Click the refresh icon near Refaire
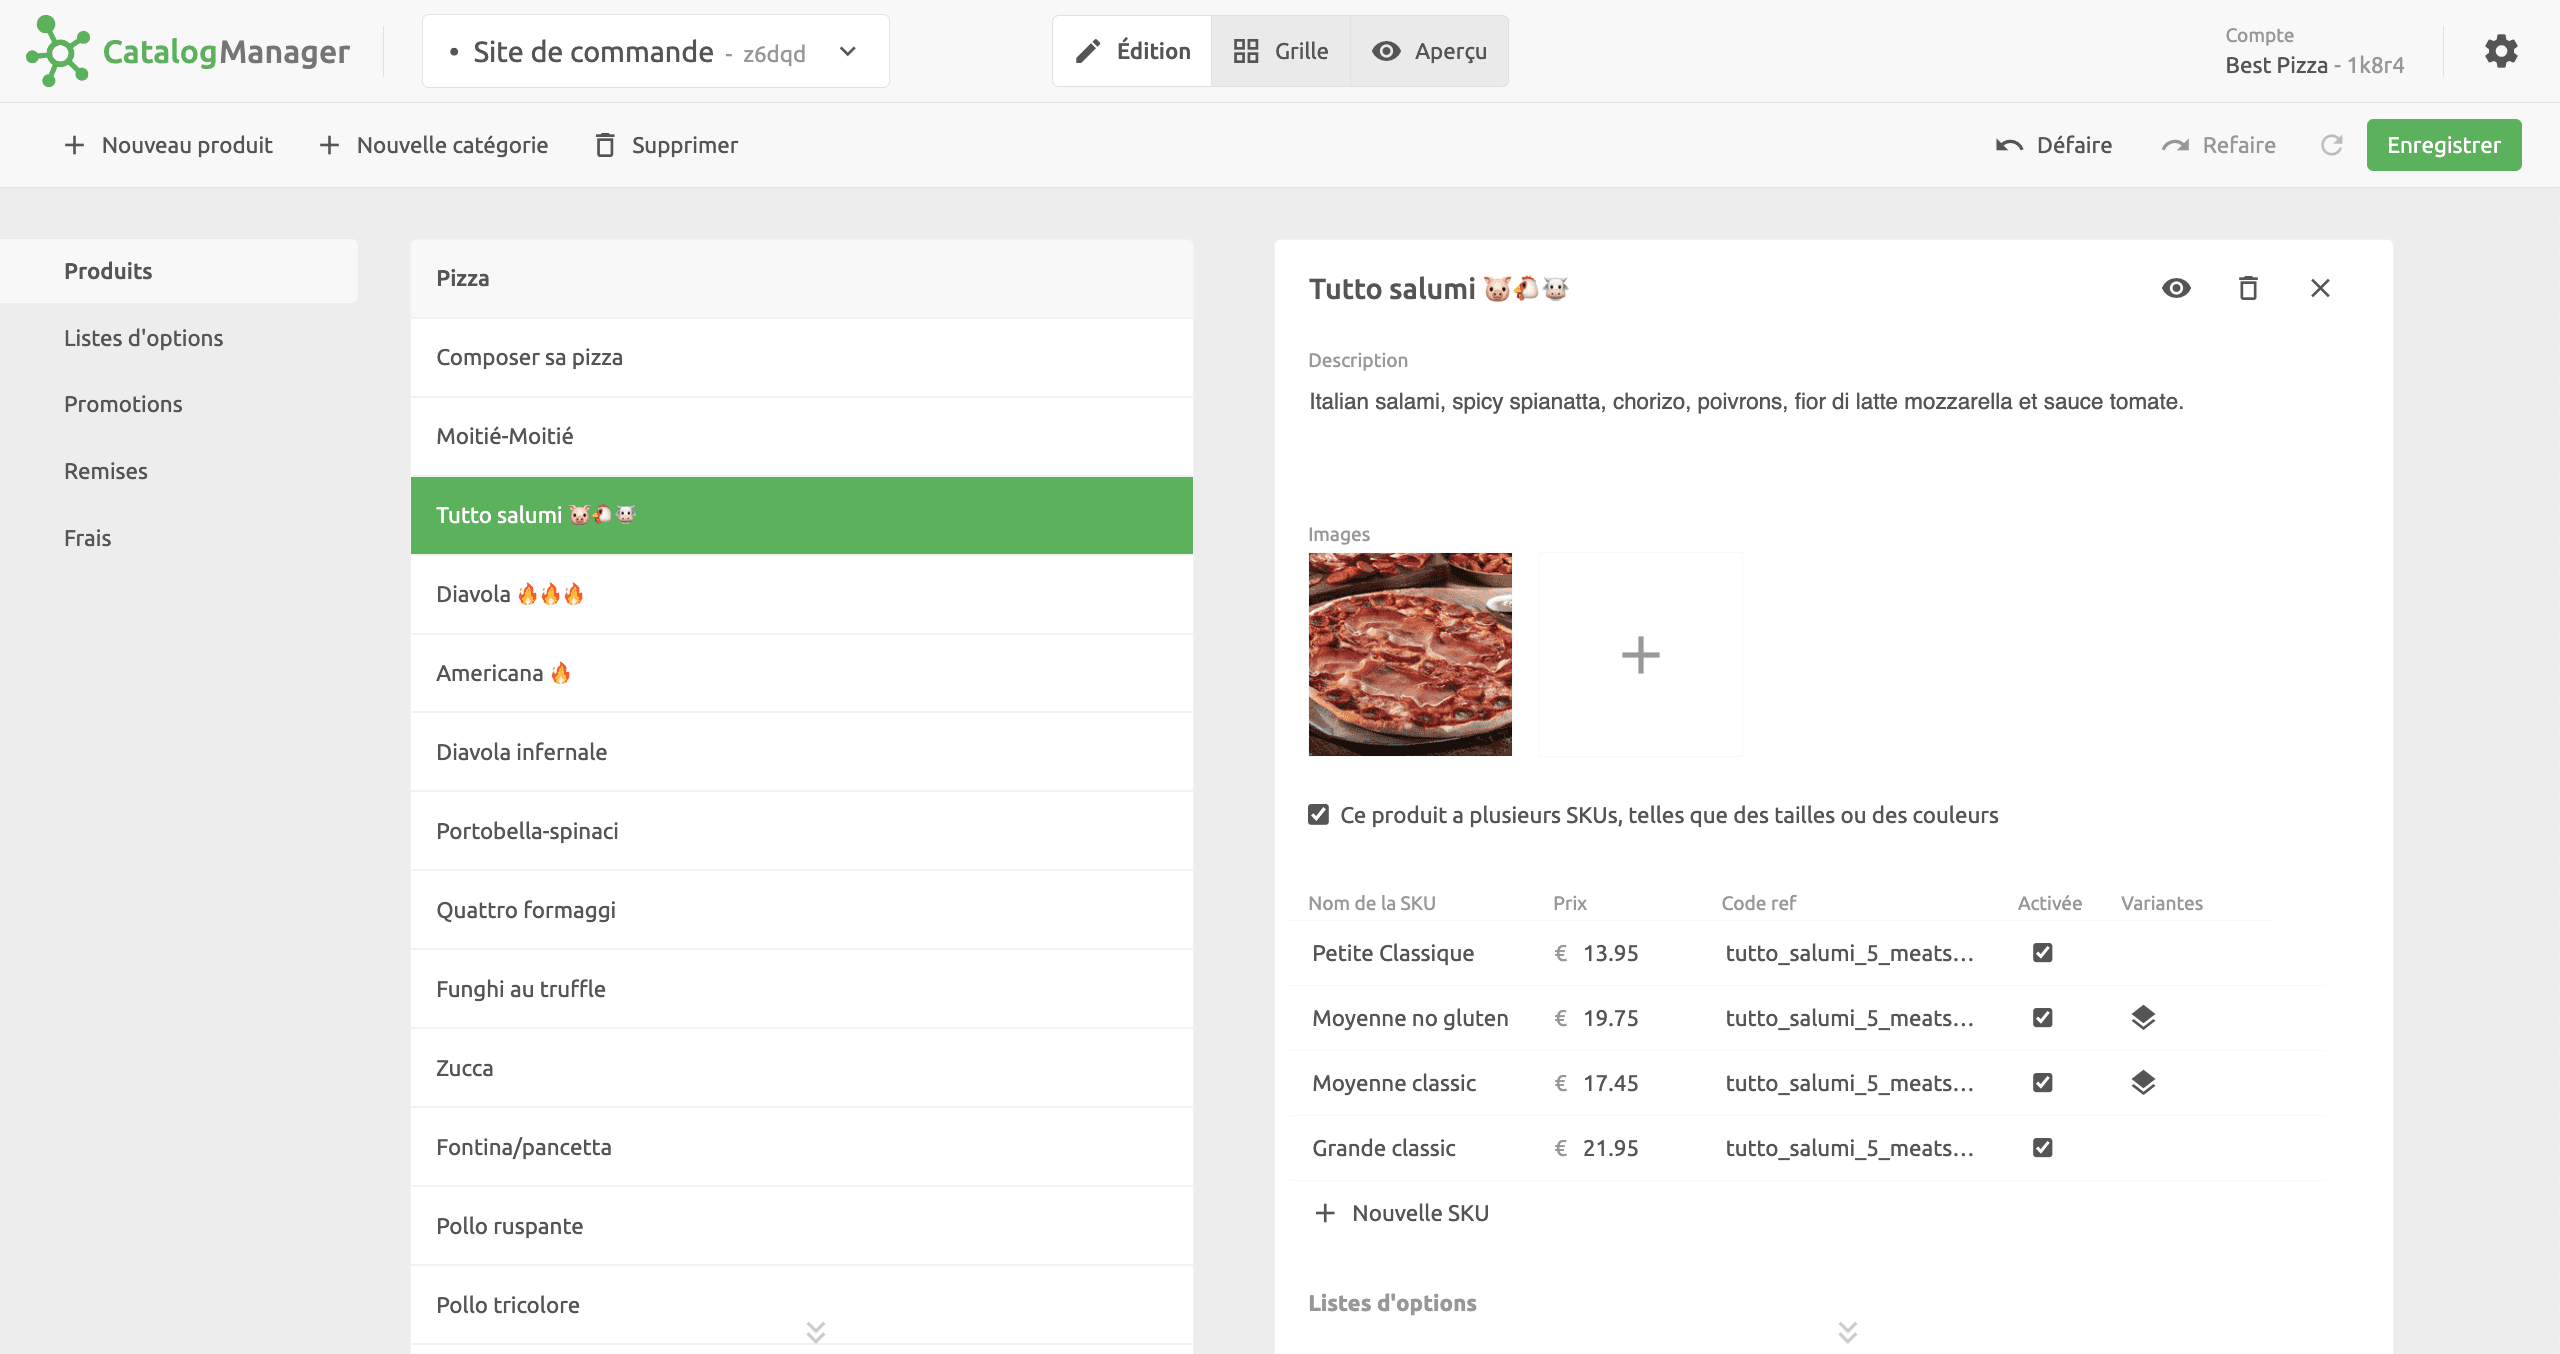The width and height of the screenshot is (2560, 1354). (2332, 144)
